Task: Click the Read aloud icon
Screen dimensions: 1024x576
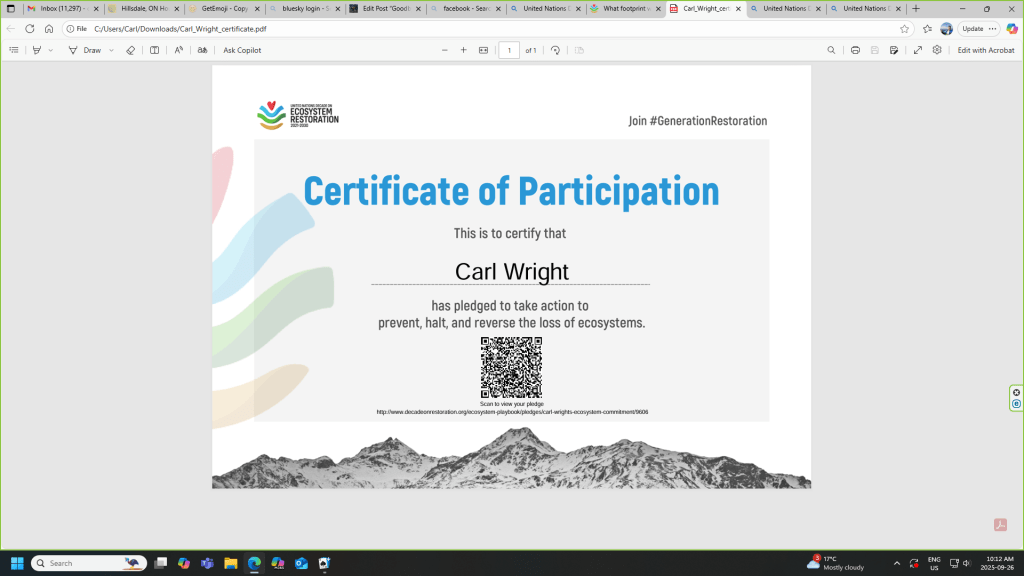Action: [x=179, y=50]
